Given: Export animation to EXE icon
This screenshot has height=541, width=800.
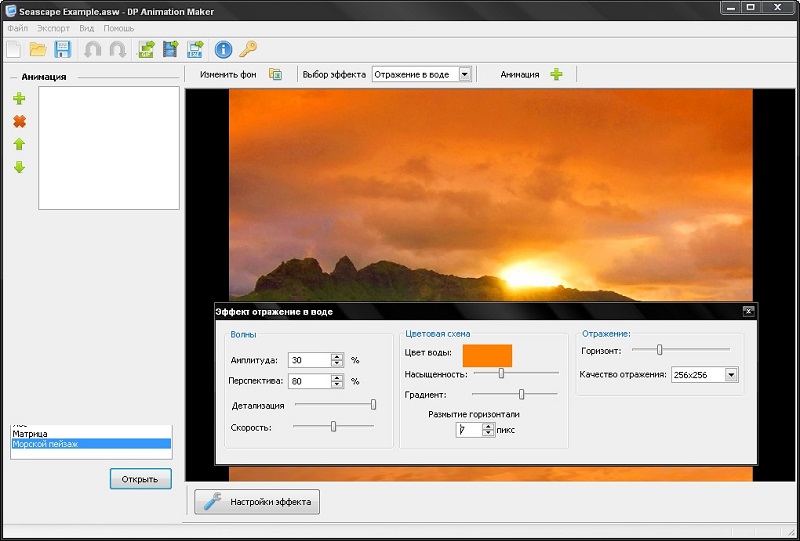Looking at the screenshot, I should point(195,50).
